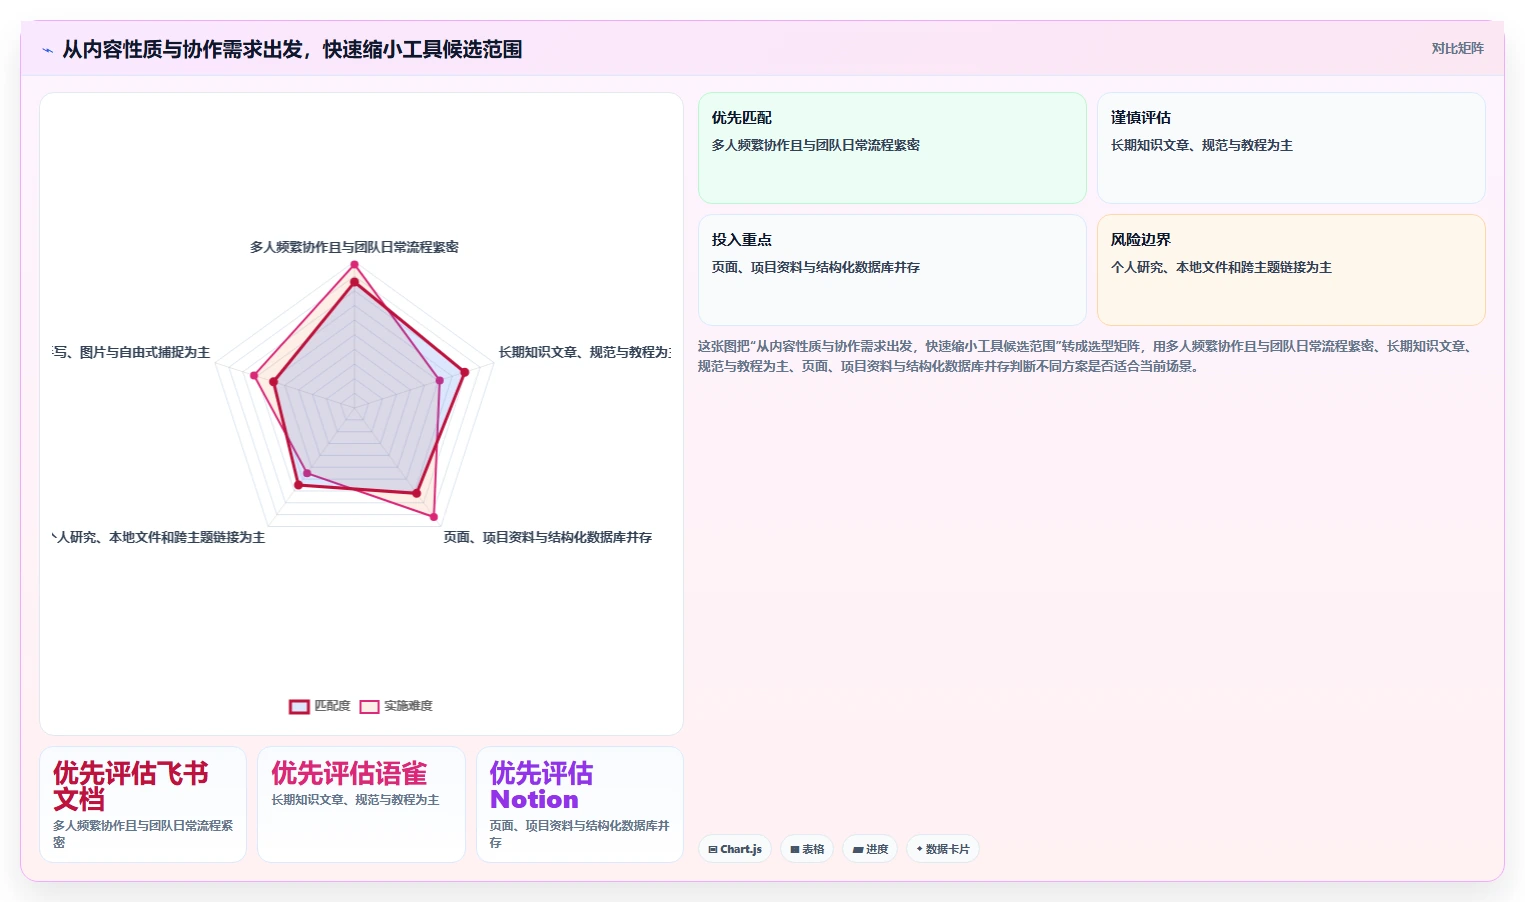Click radar axis label 页面、项目资料与结构化数据库并存
The height and width of the screenshot is (902, 1525).
[x=548, y=537]
